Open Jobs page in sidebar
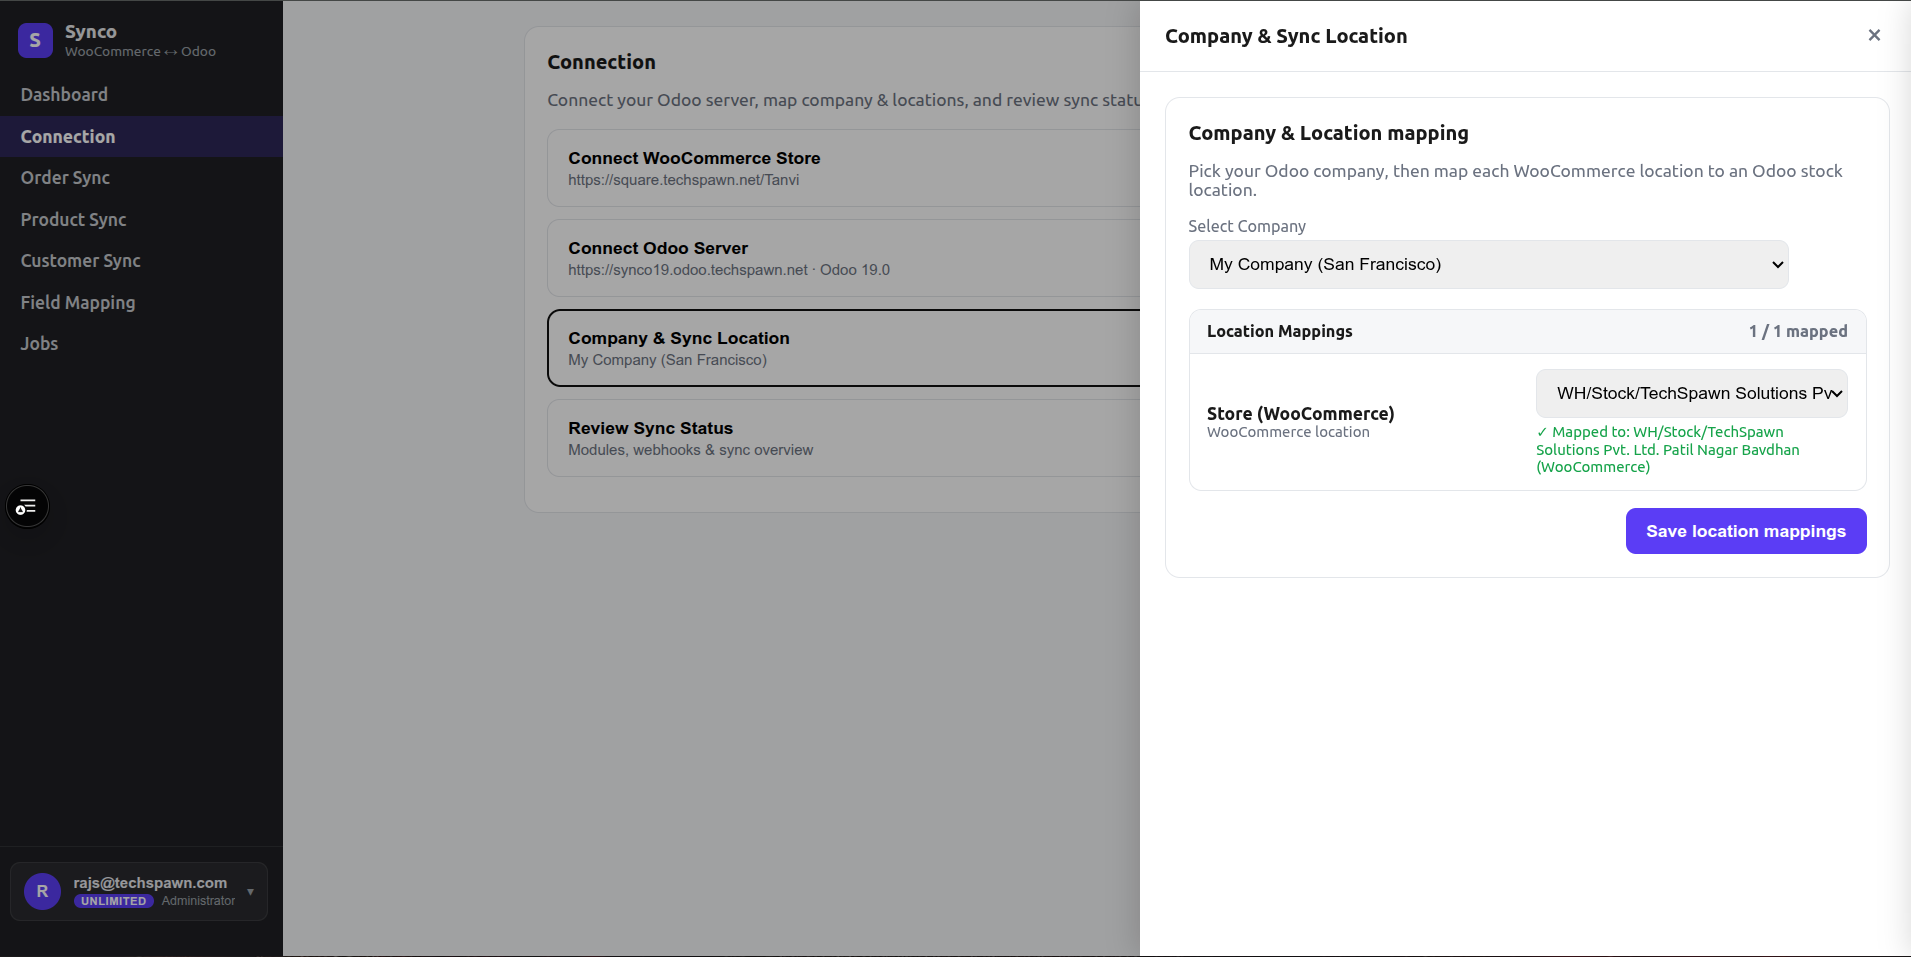This screenshot has height=957, width=1911. coord(141,343)
